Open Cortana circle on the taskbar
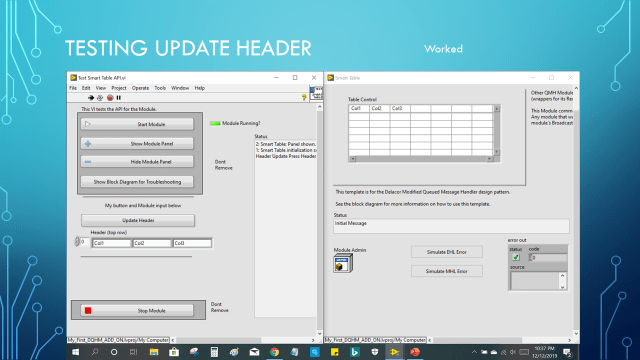Image resolution: width=640 pixels, height=360 pixels. (x=114, y=352)
